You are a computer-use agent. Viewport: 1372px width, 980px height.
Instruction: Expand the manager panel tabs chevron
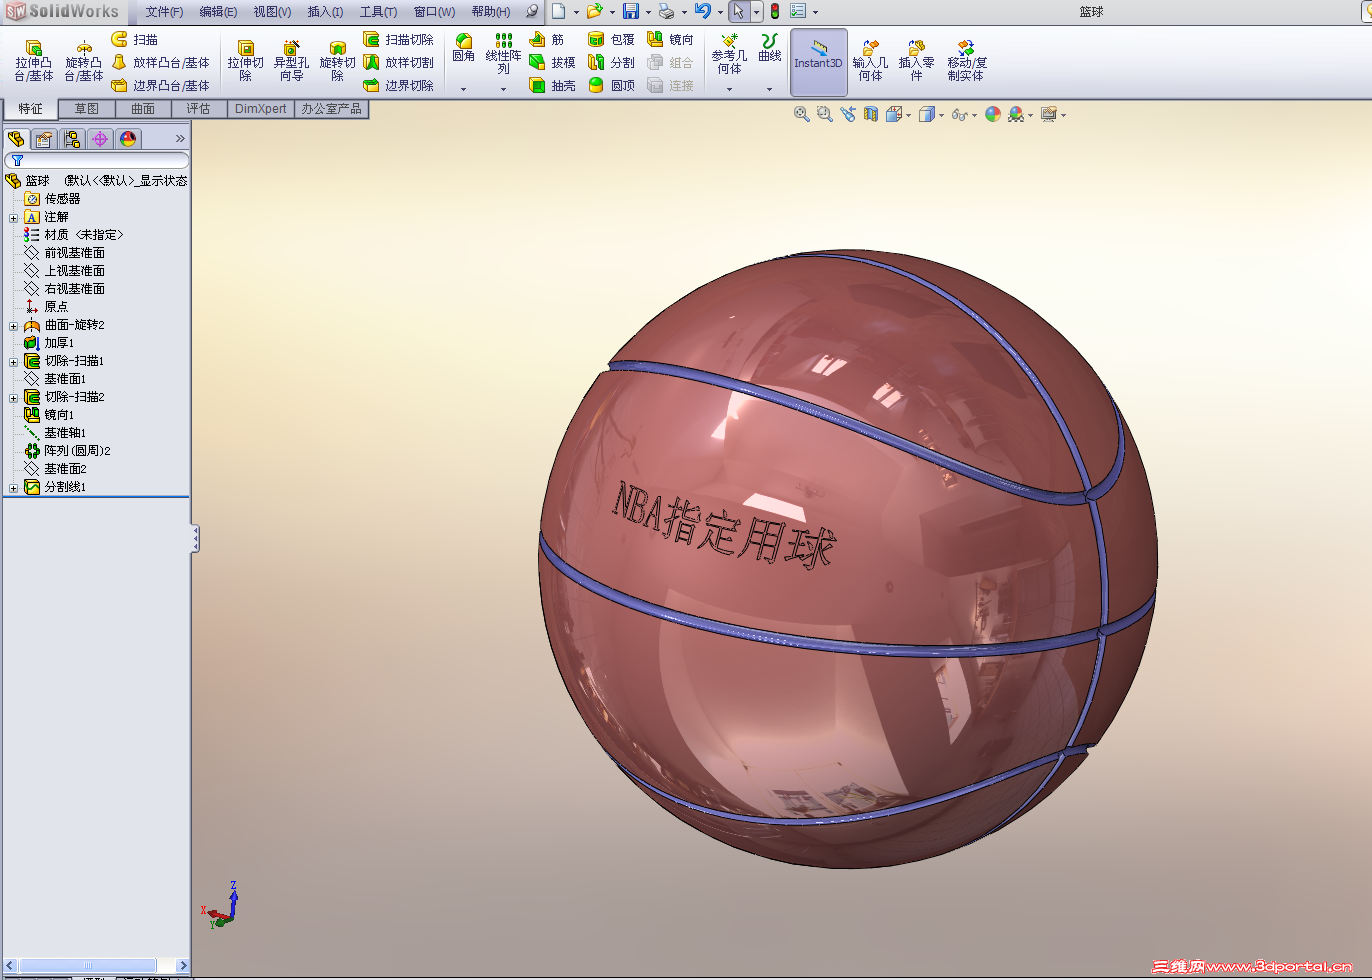180,138
